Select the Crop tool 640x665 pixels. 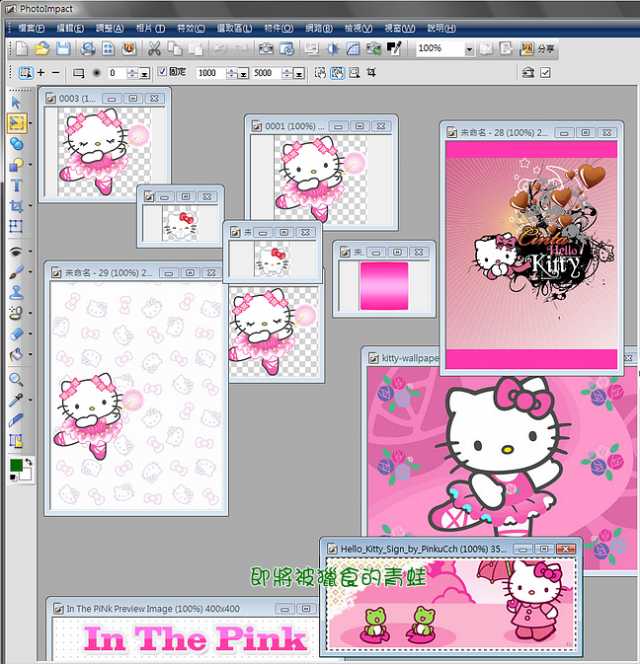16,206
